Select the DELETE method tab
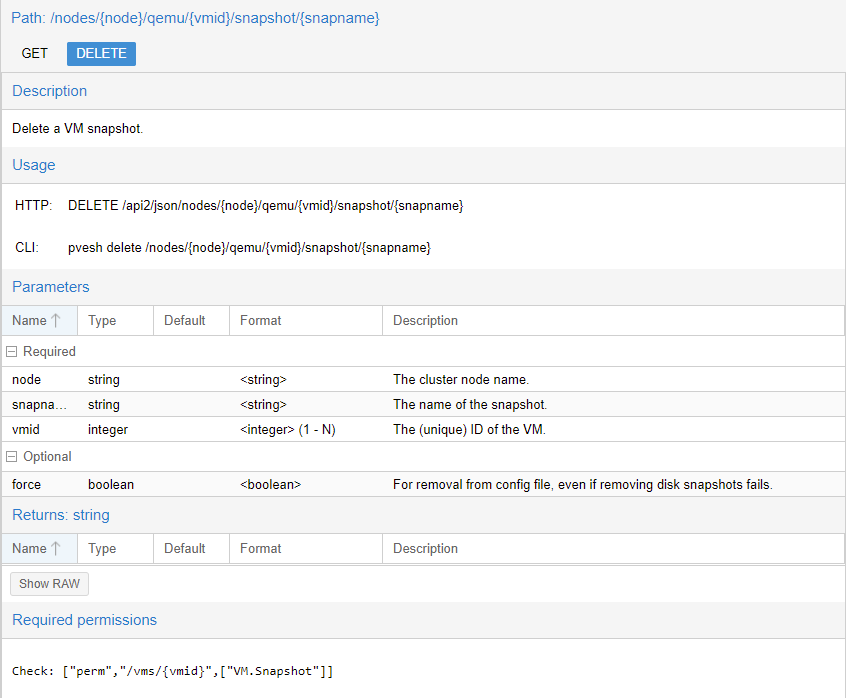 (101, 53)
